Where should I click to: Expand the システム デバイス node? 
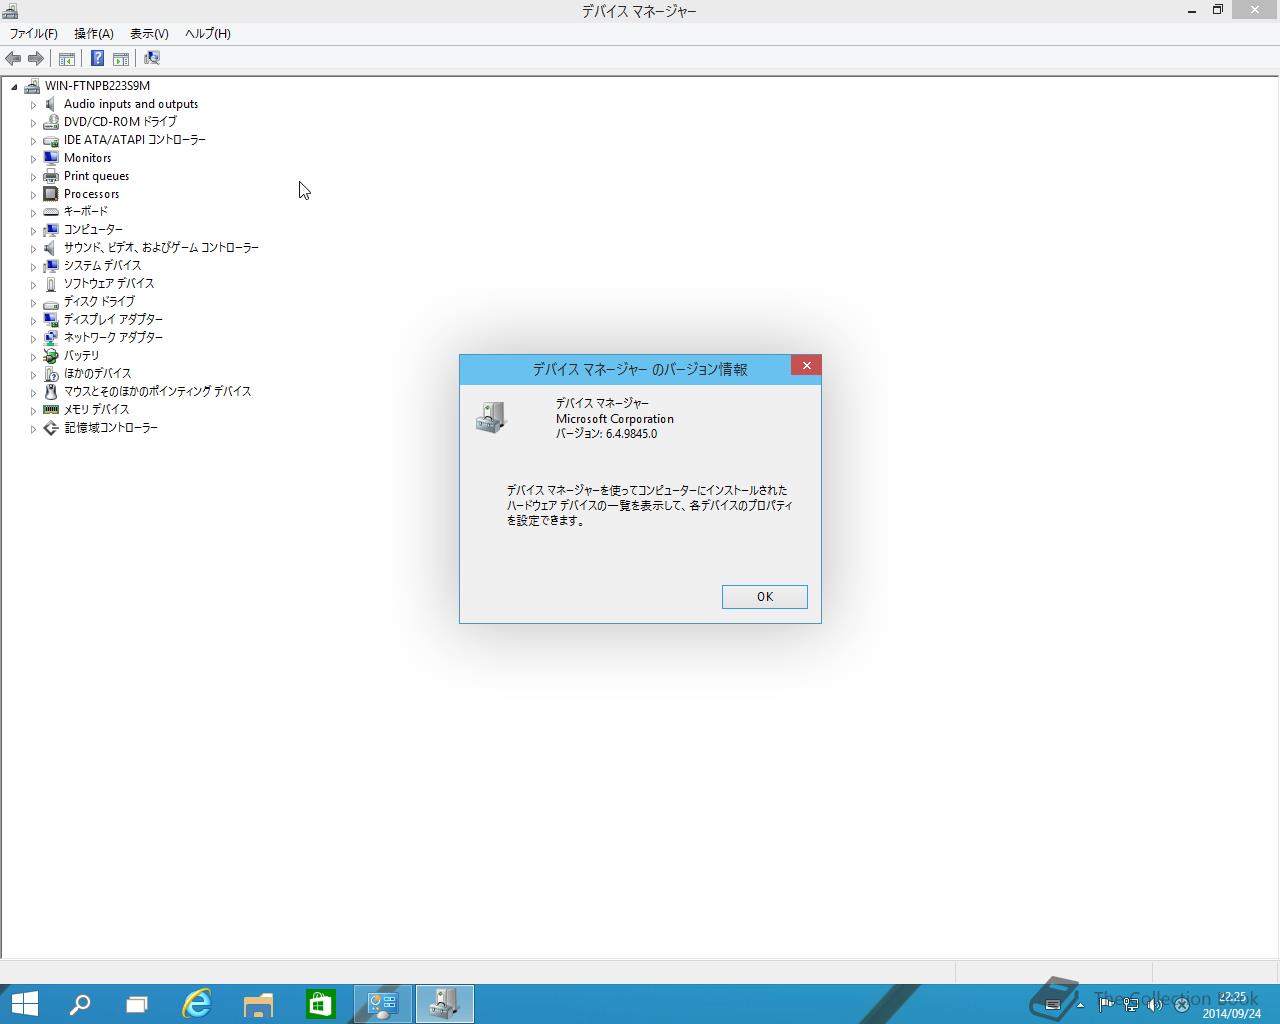point(33,267)
